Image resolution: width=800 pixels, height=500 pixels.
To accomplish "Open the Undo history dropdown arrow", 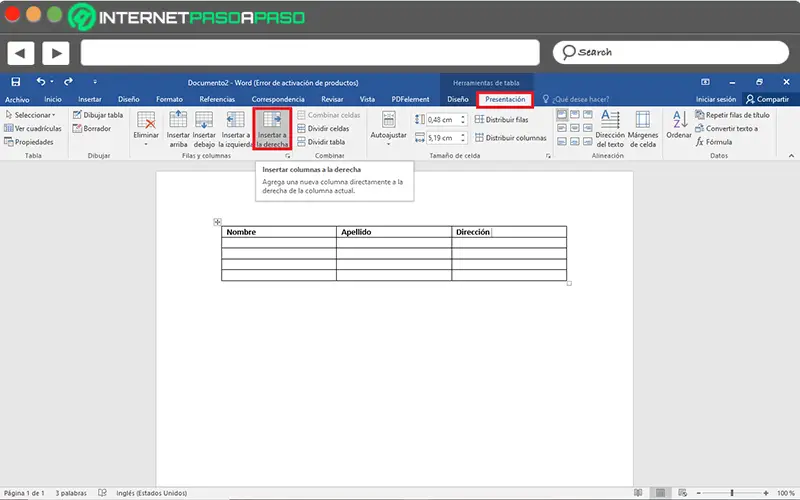I will pyautogui.click(x=52, y=82).
